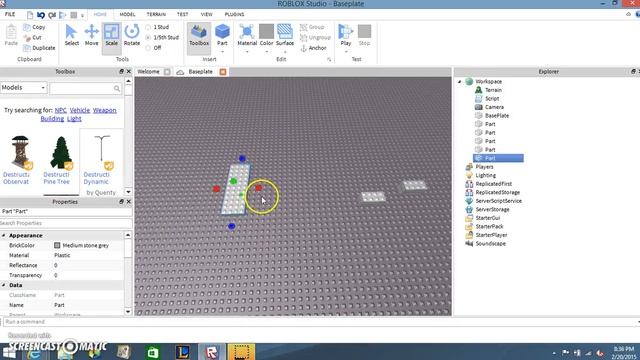The width and height of the screenshot is (640, 360).
Task: Toggle Anchor on selected part
Action: pyautogui.click(x=313, y=48)
